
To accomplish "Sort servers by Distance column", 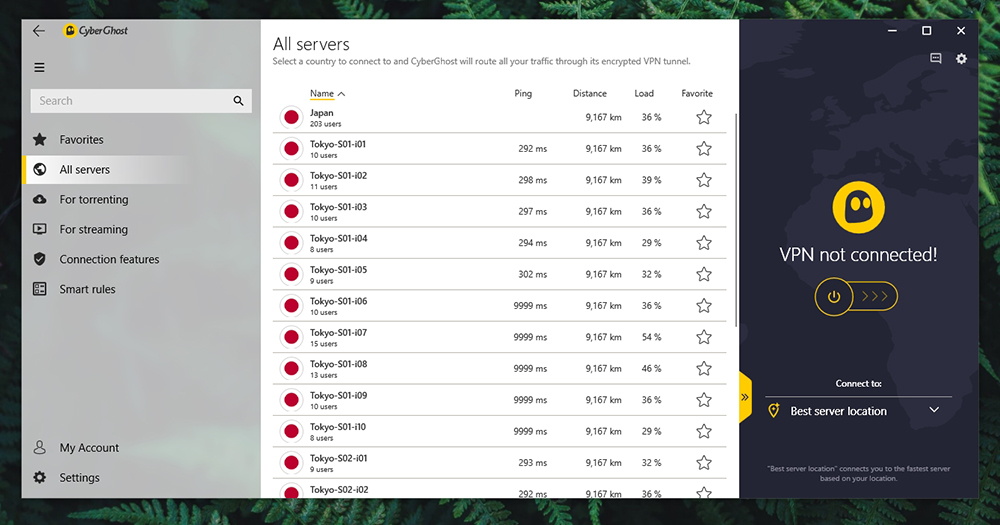I will click(x=589, y=94).
